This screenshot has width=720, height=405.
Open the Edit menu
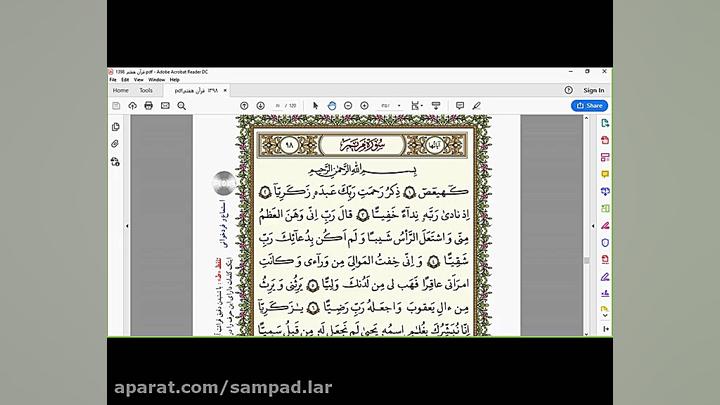(125, 79)
